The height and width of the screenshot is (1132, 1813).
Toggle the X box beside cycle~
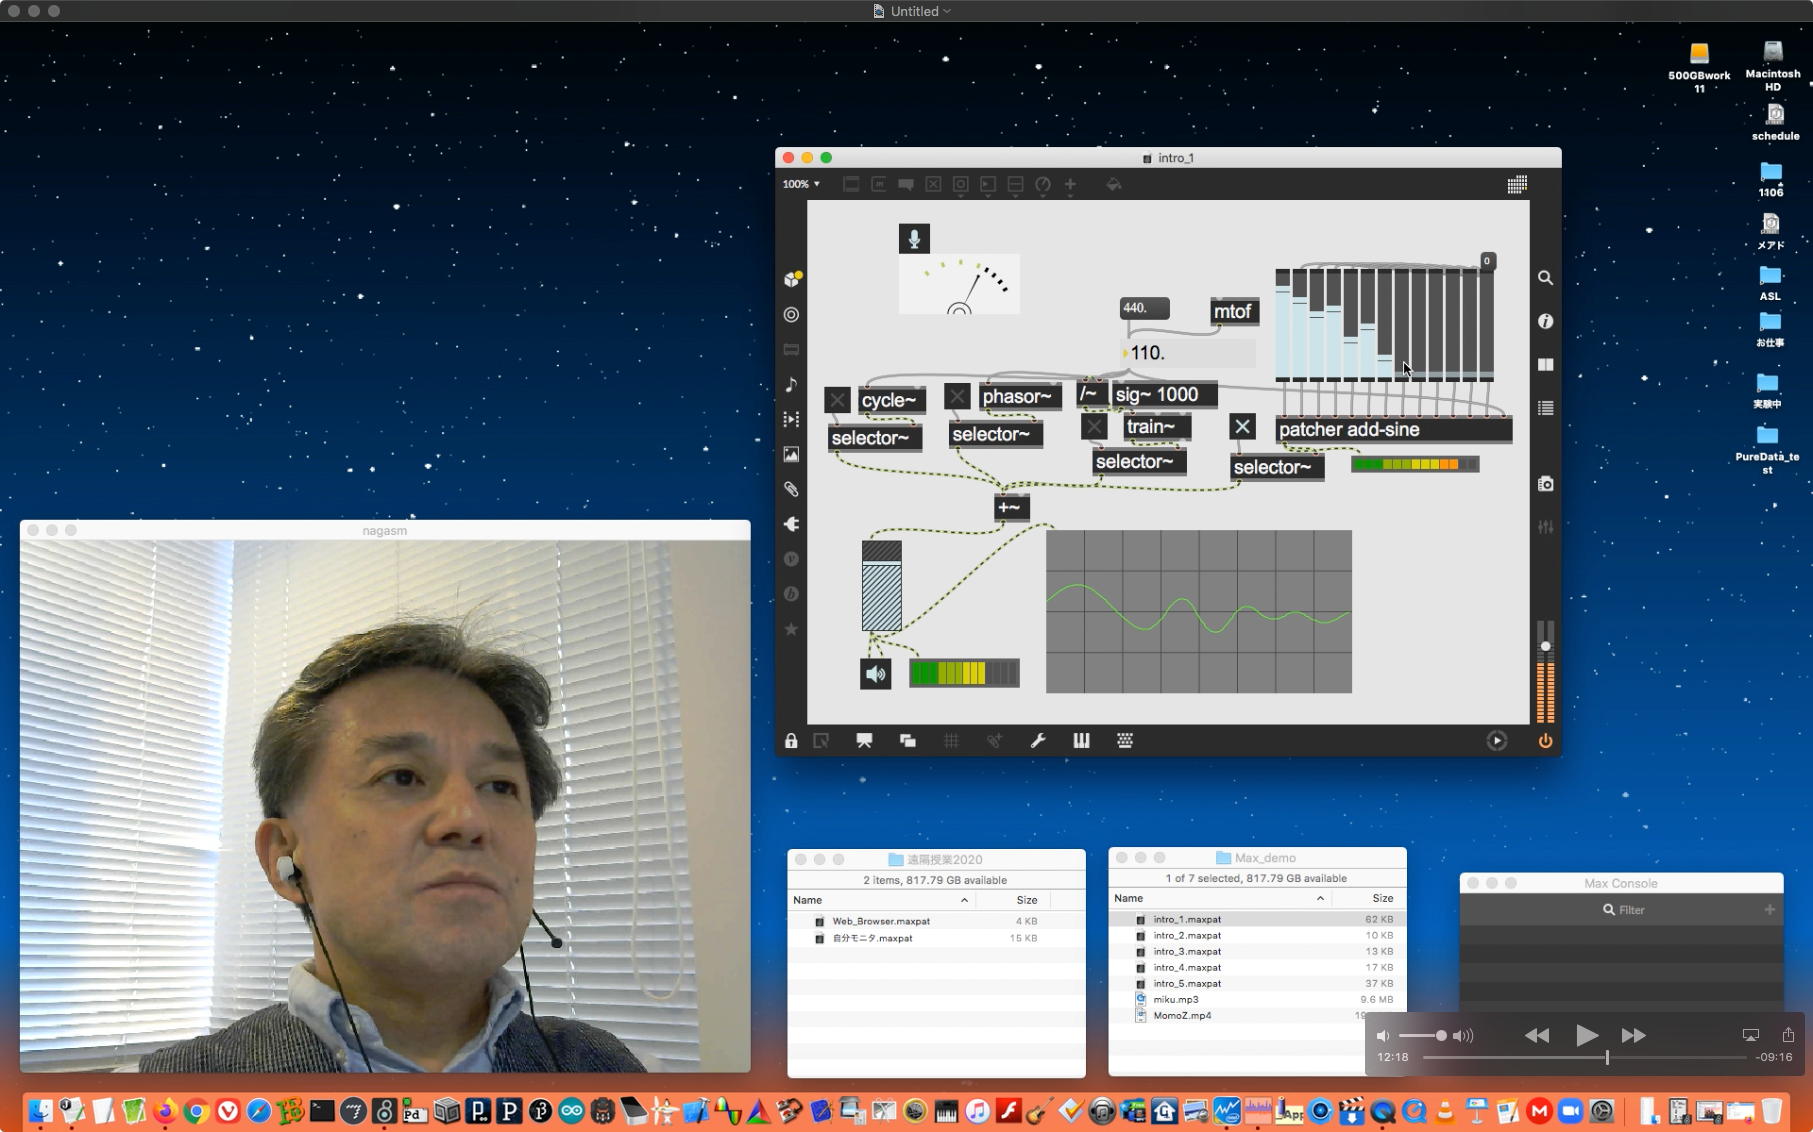[837, 401]
